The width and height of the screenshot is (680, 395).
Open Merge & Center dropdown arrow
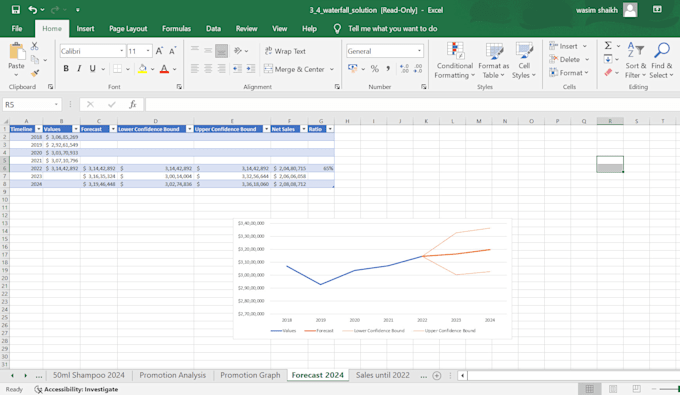coord(332,69)
